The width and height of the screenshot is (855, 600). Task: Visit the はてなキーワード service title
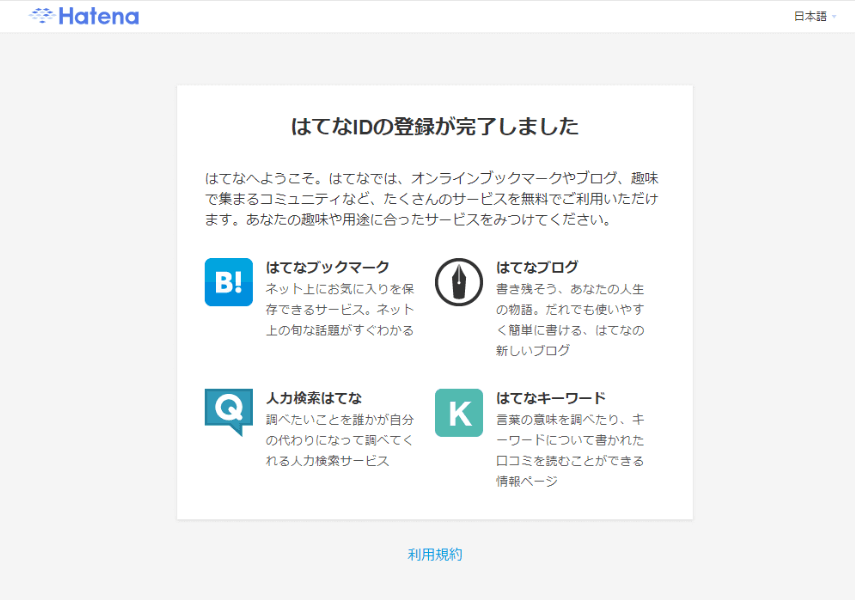point(551,398)
